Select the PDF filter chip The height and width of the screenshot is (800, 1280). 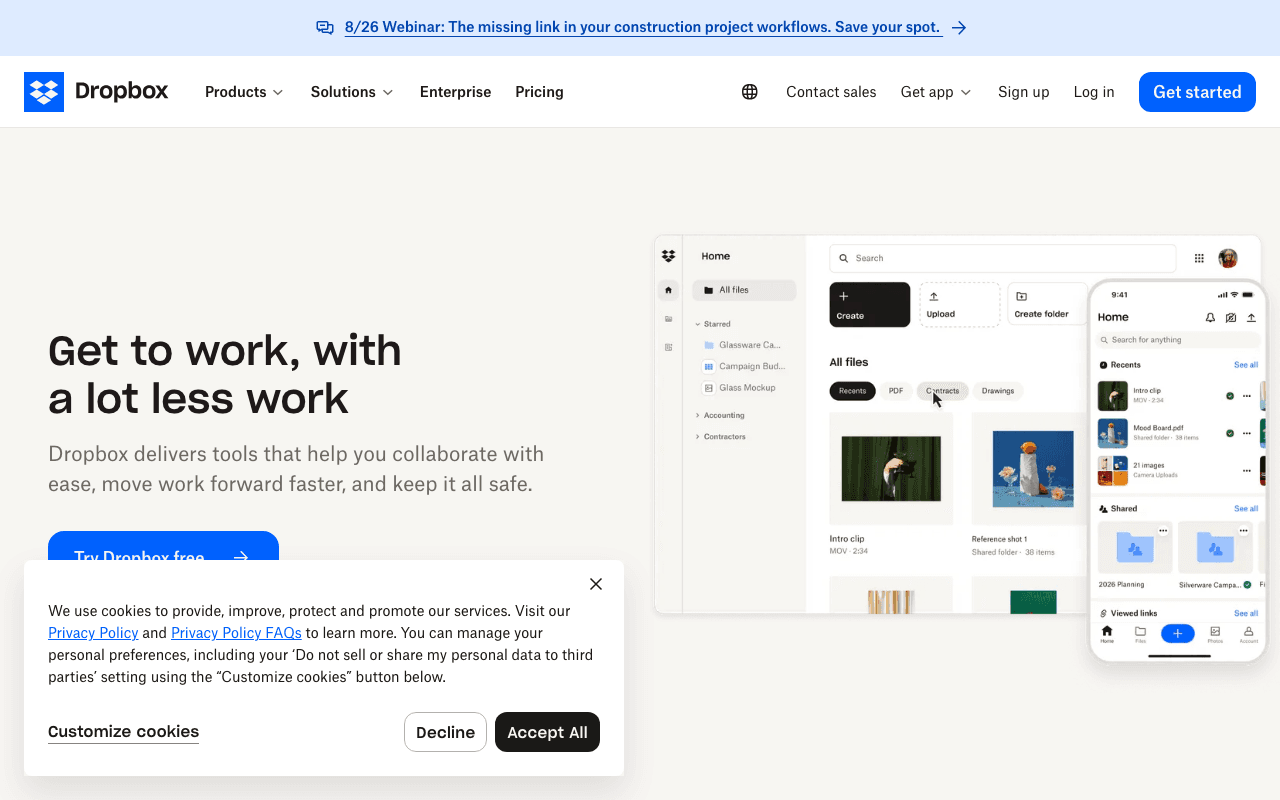tap(896, 391)
